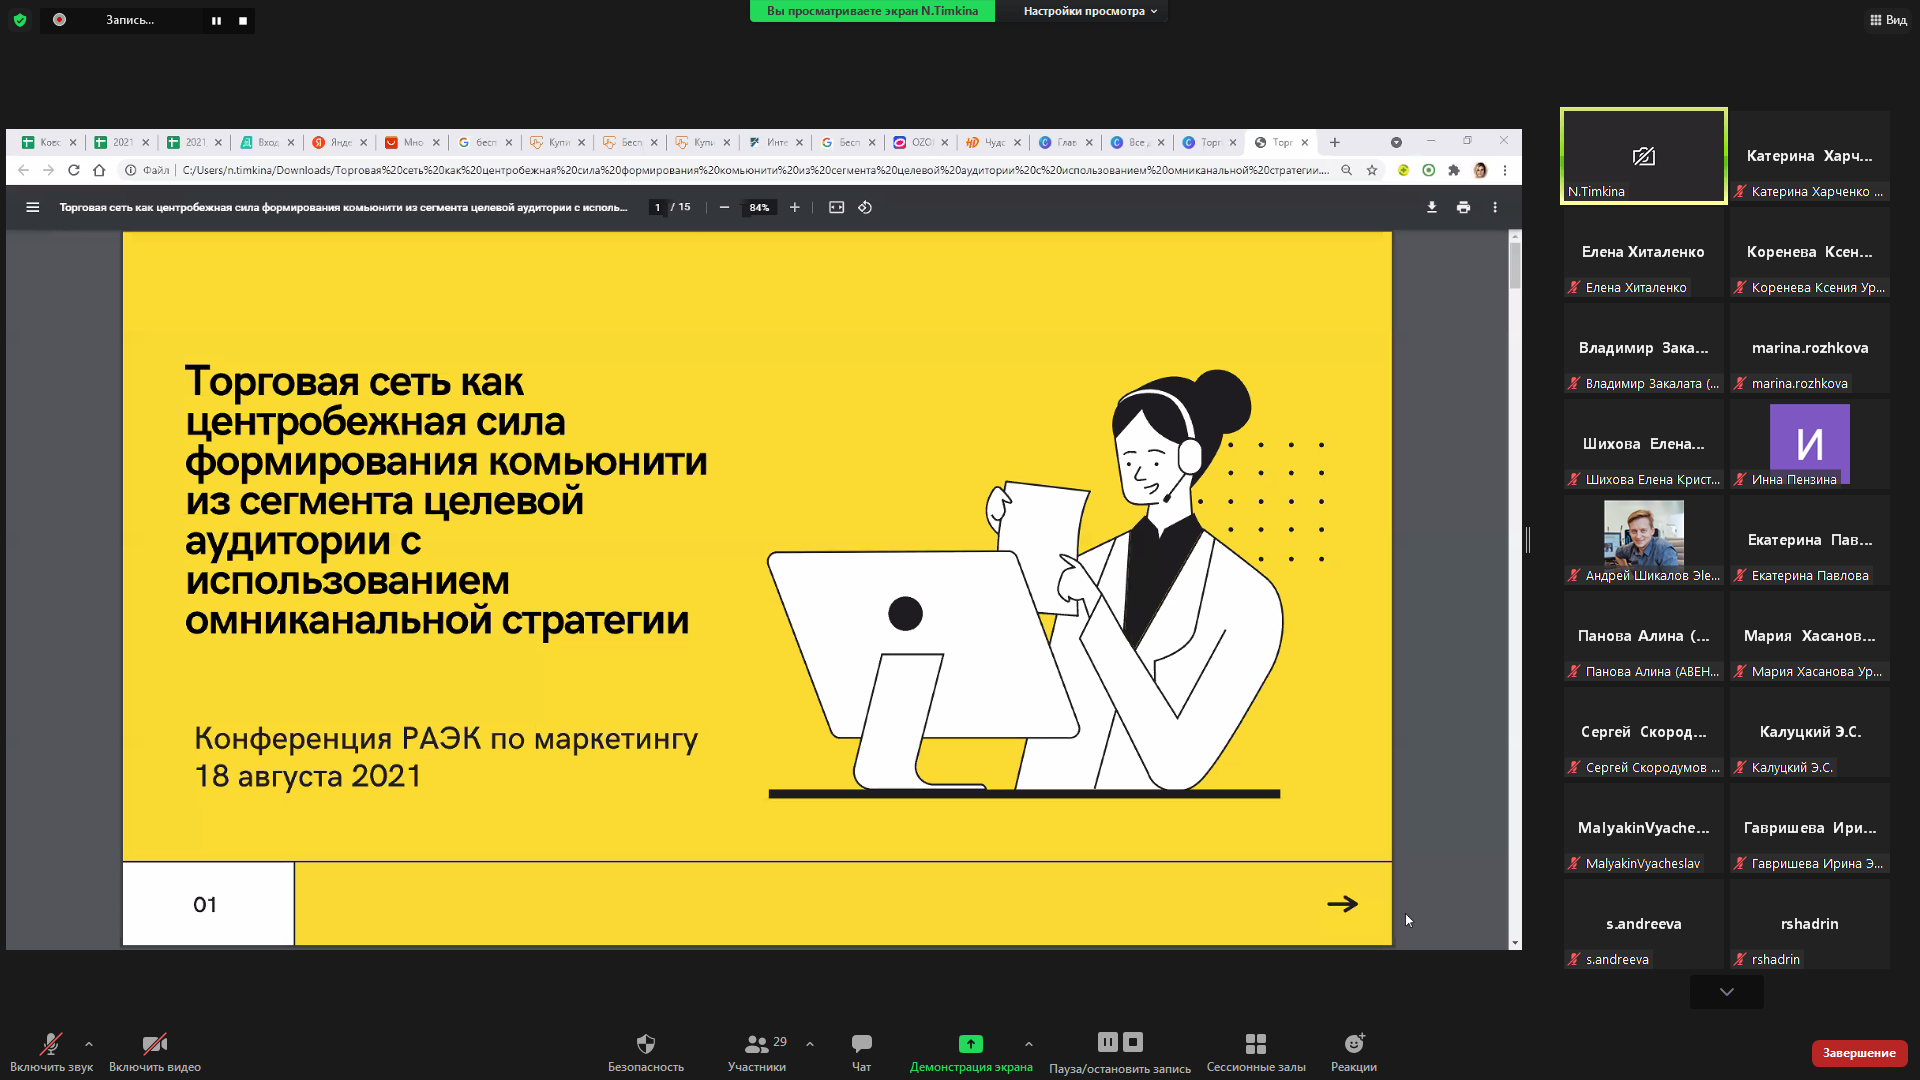
Task: Switch layout via Вид menu
Action: (1888, 20)
